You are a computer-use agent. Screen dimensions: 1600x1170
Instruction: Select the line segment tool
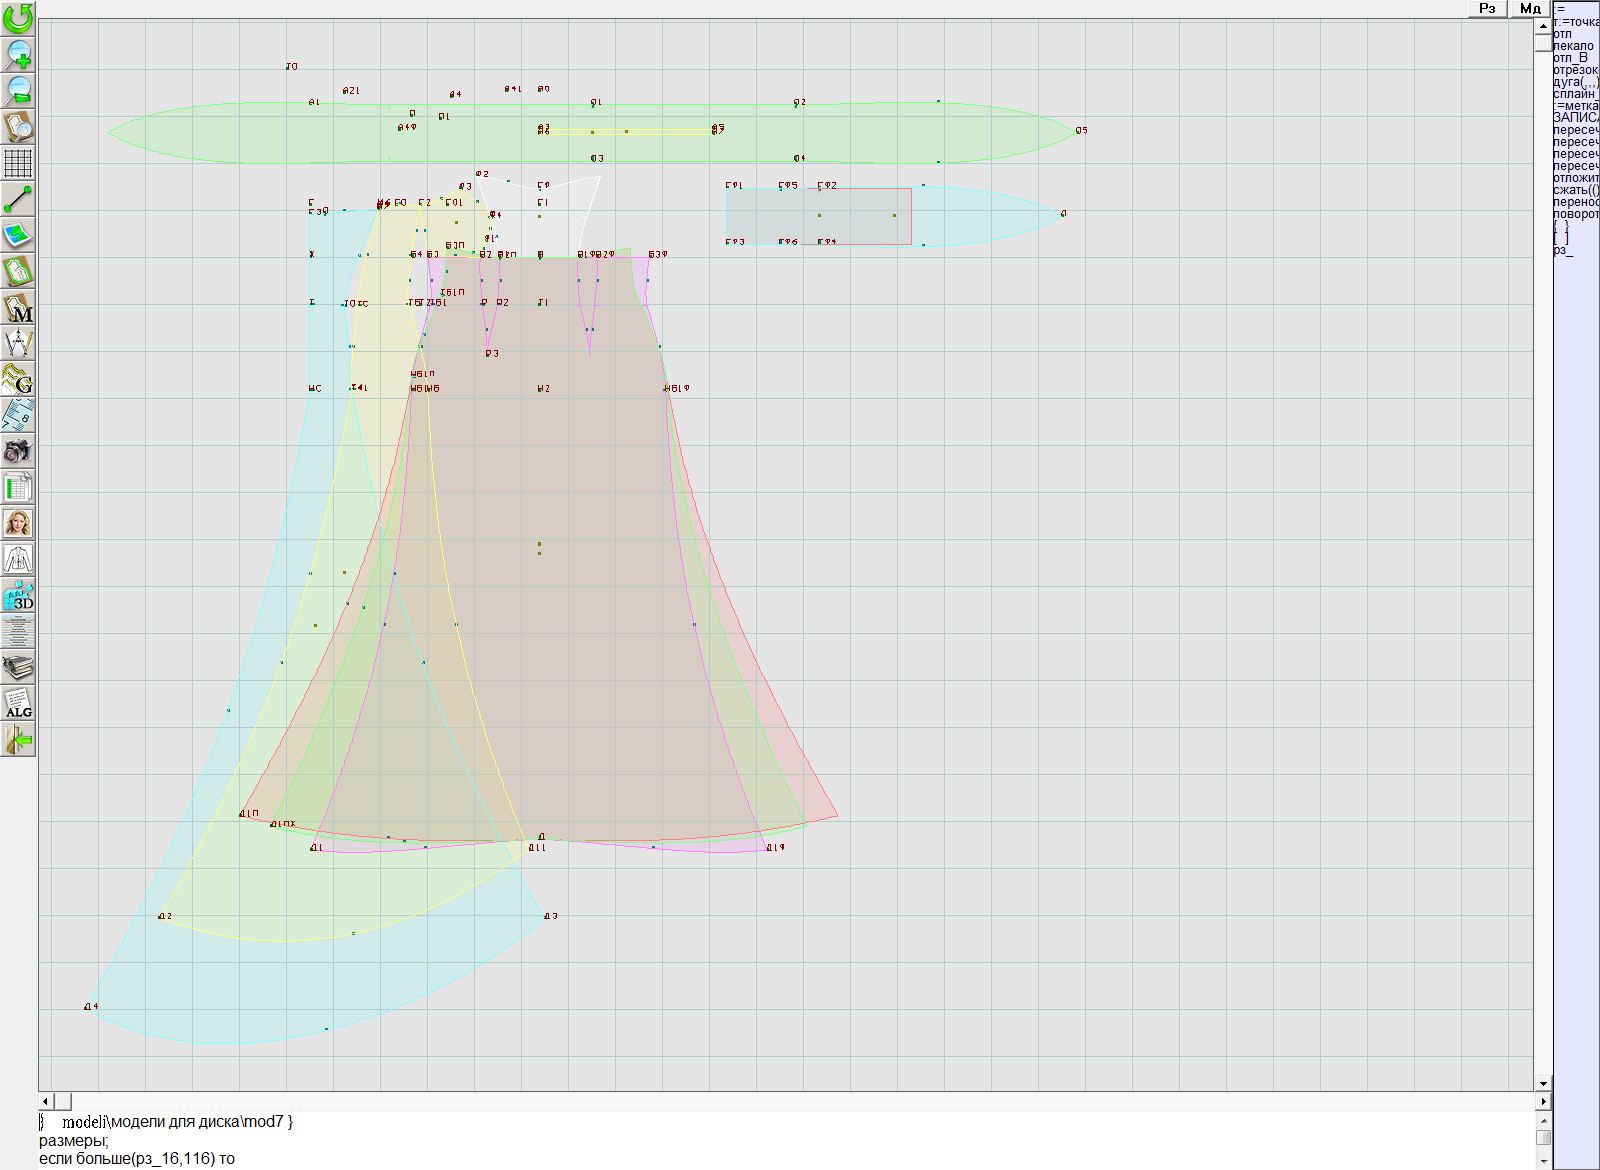pos(18,199)
